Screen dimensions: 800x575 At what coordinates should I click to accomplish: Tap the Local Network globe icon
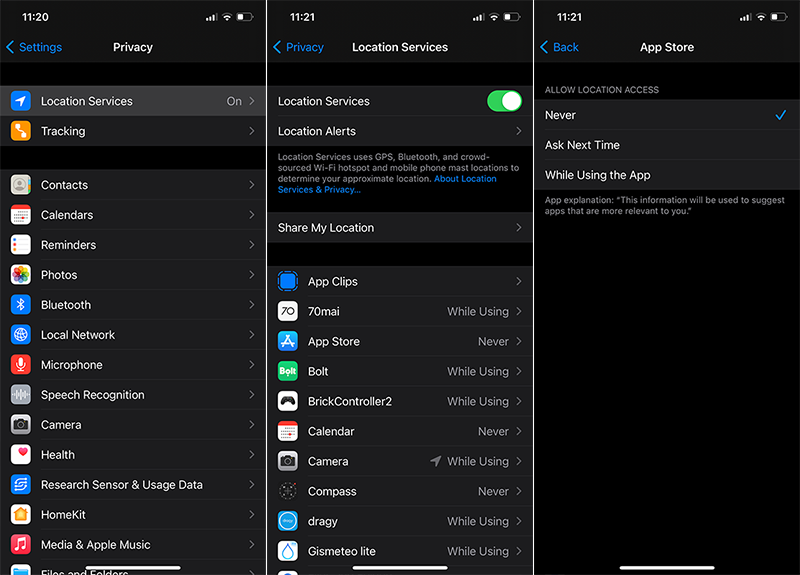[x=21, y=335]
